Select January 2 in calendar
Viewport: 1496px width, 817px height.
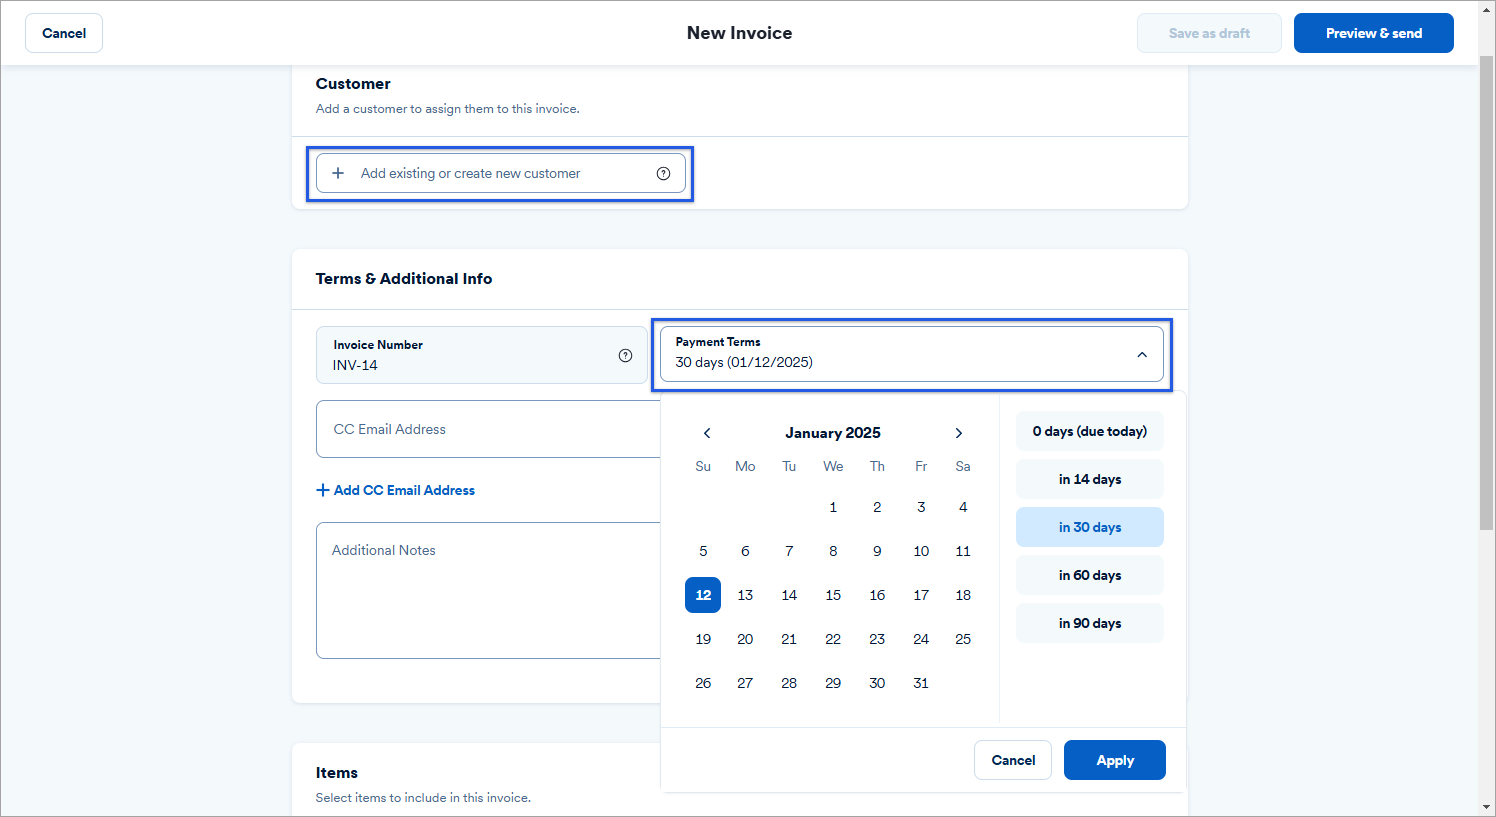(x=877, y=507)
